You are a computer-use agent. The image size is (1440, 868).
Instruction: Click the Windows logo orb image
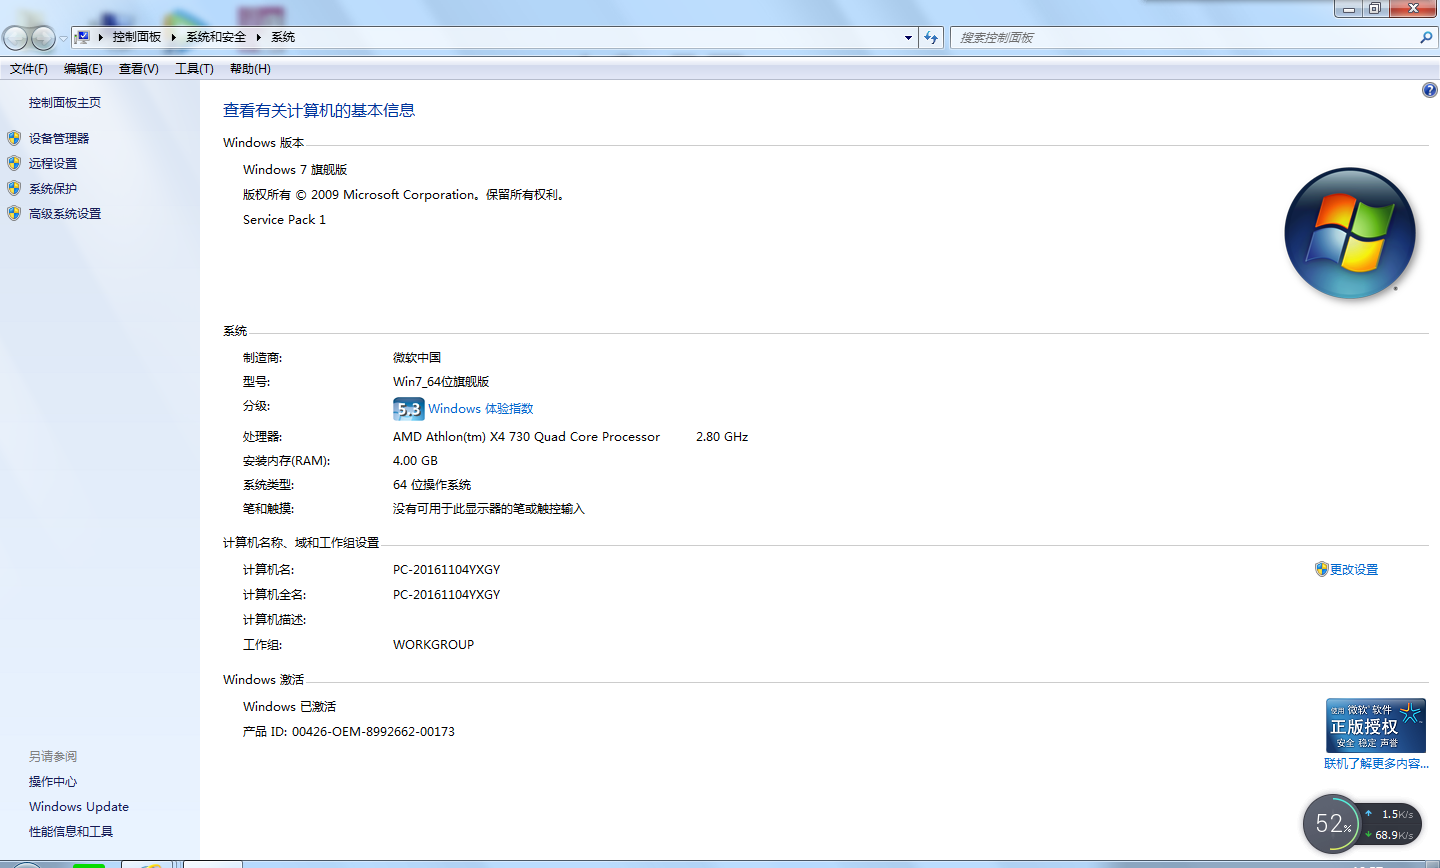click(1350, 233)
